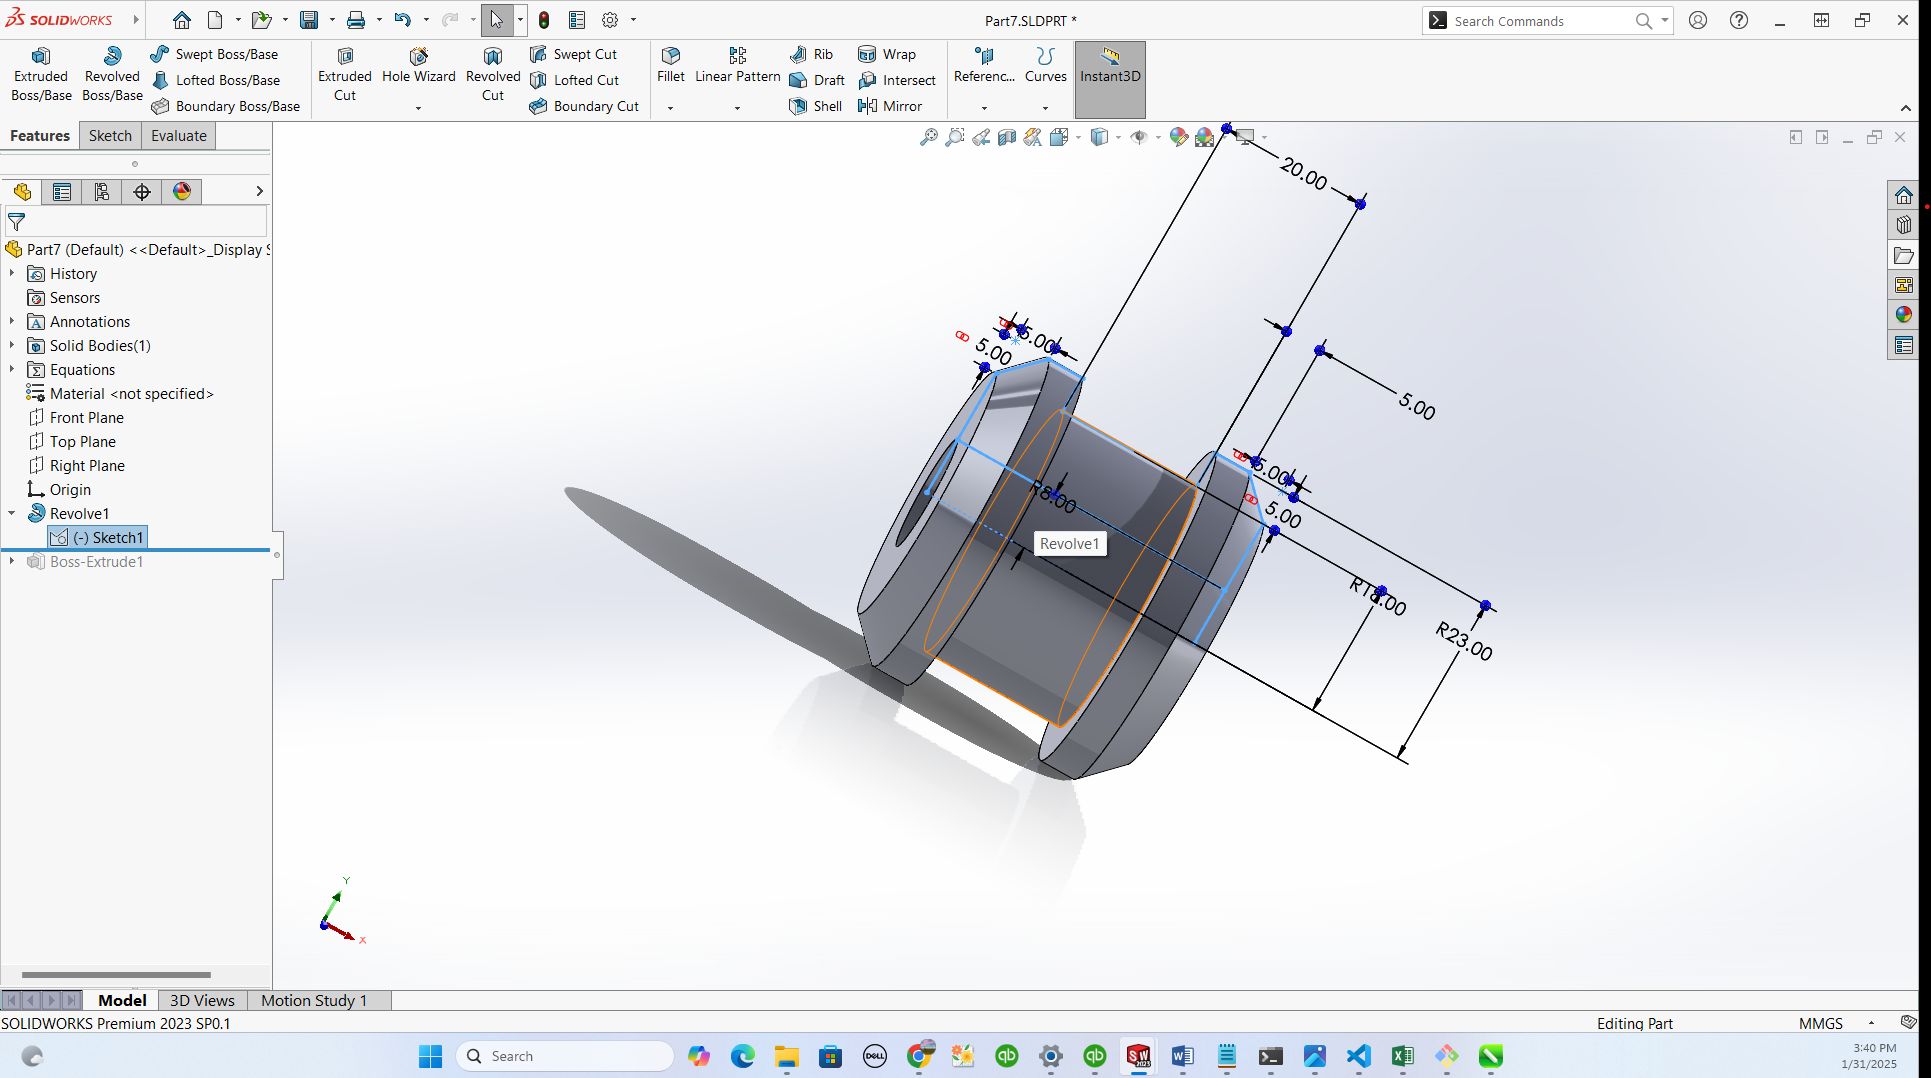Switch to the Features tab
Screen dimensions: 1931x1078
click(40, 136)
